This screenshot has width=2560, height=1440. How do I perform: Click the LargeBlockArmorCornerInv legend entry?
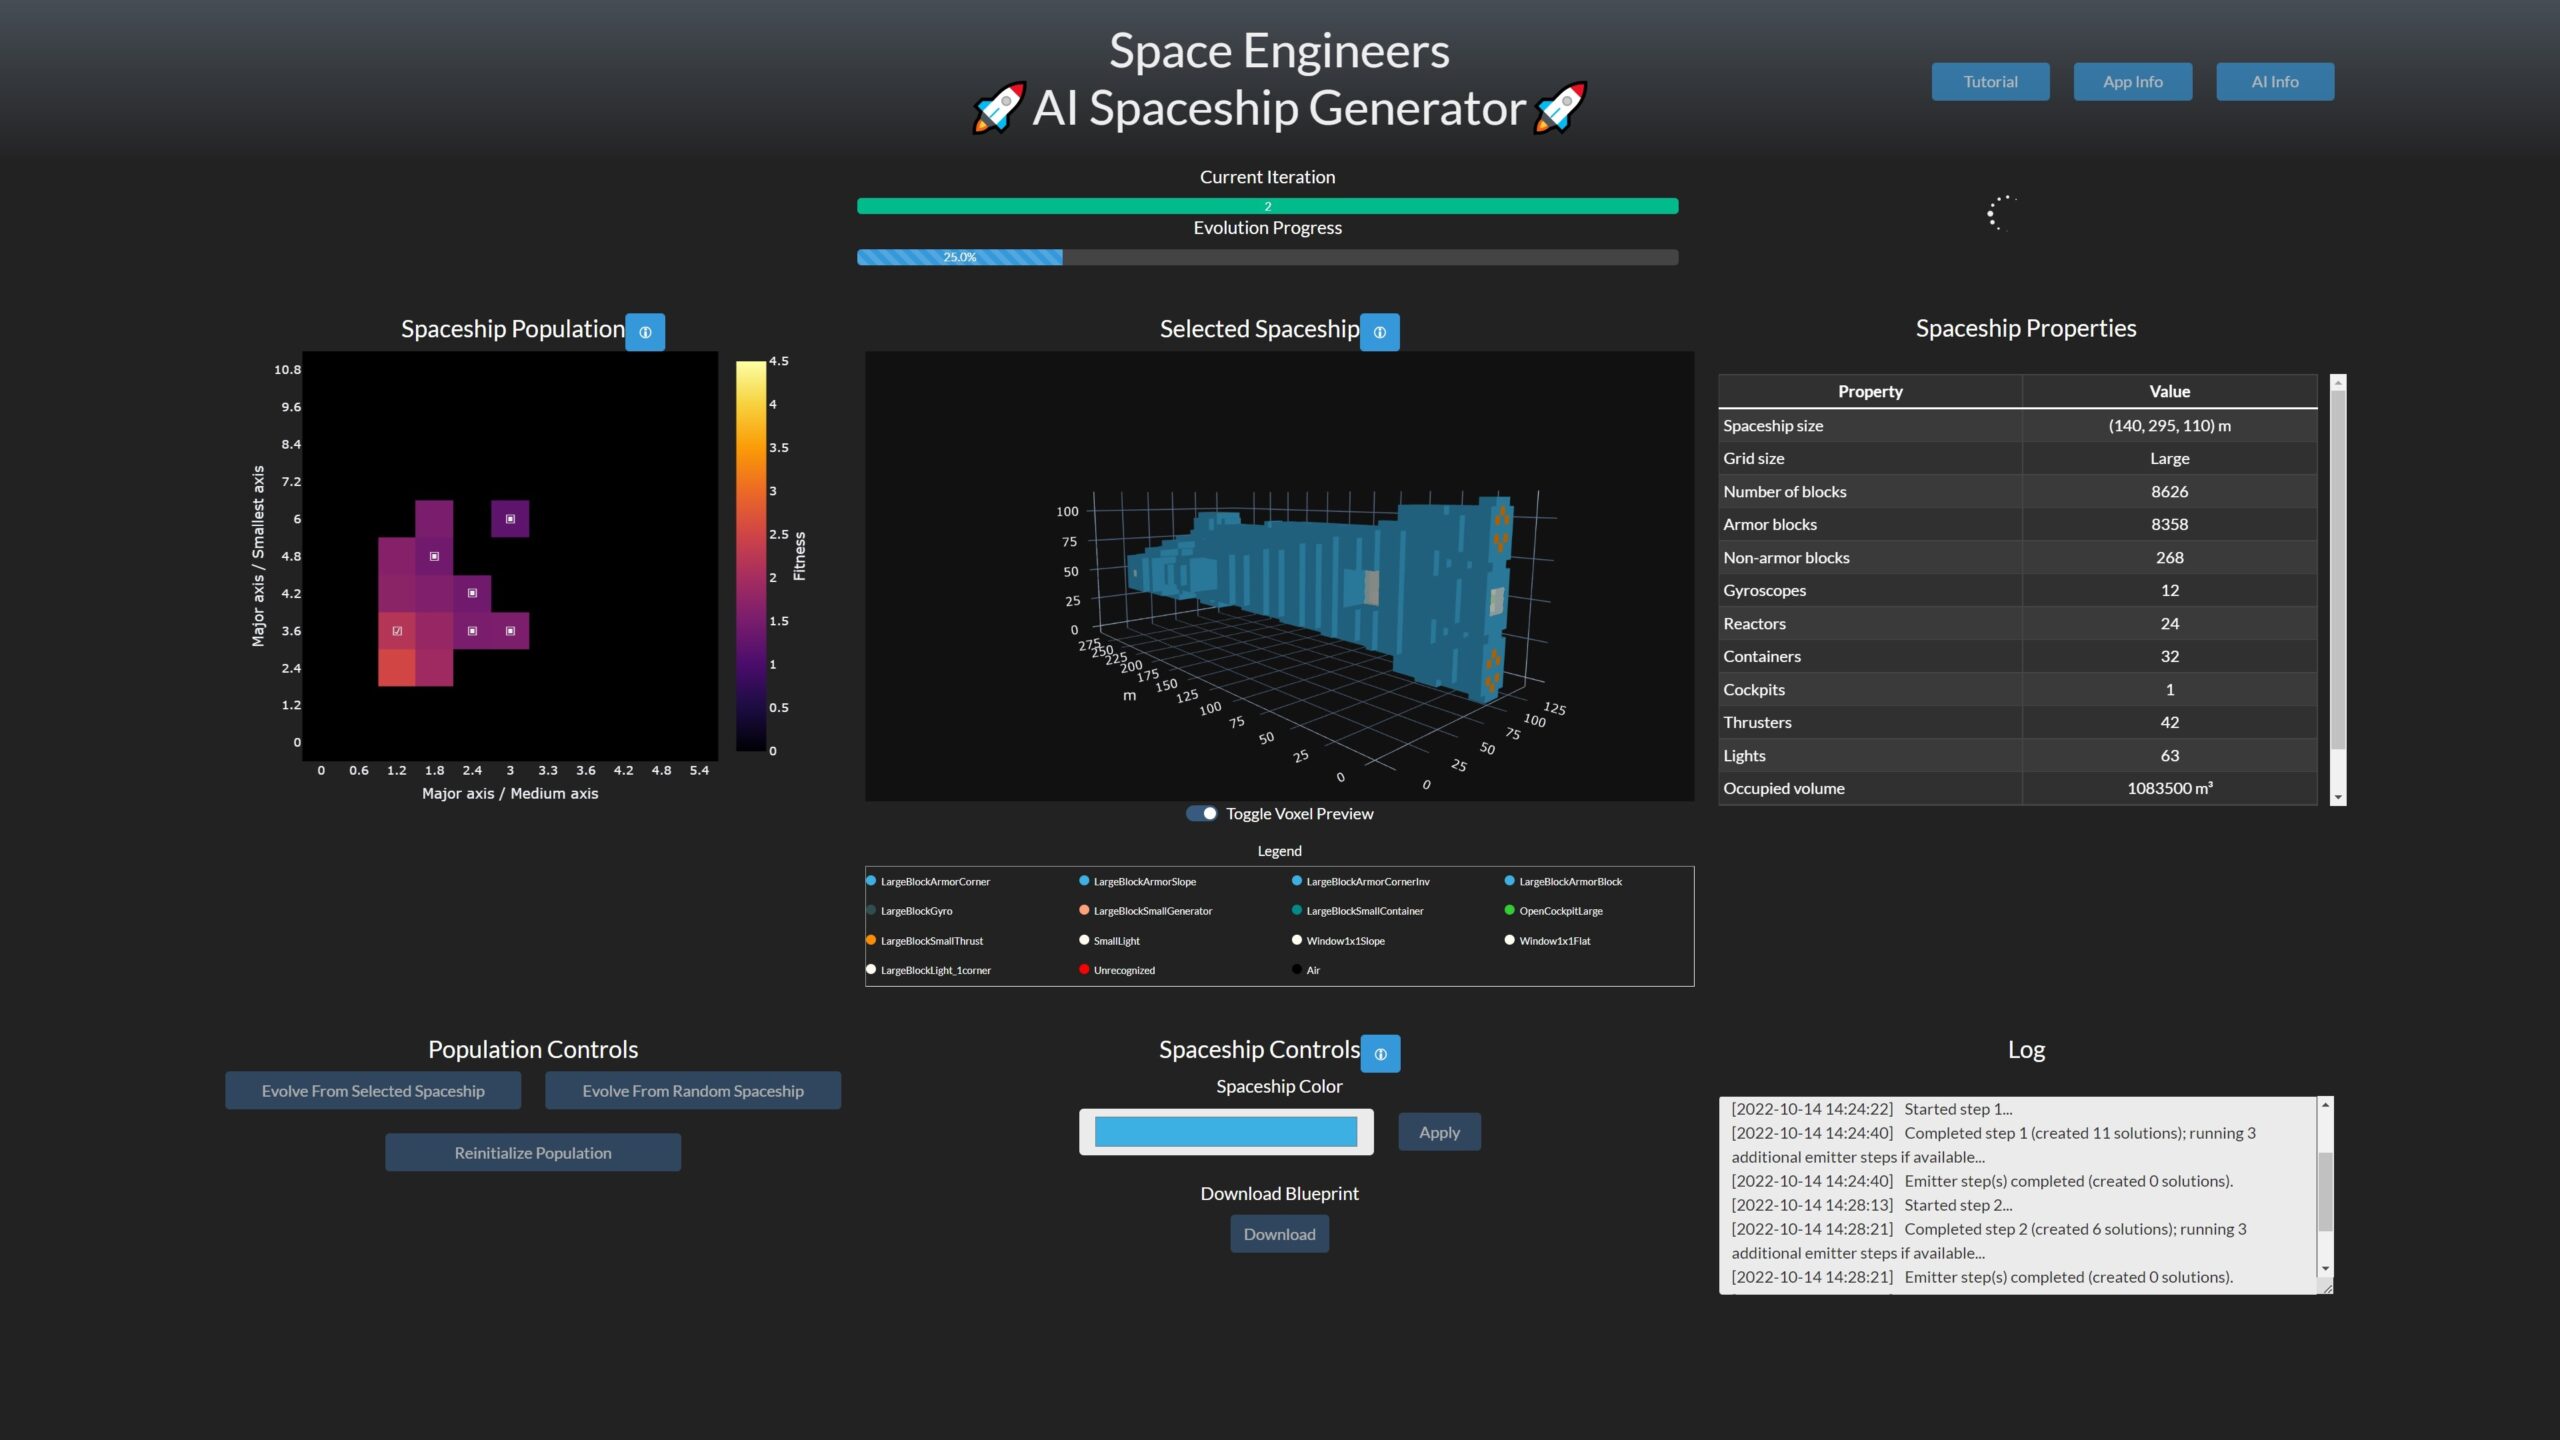pyautogui.click(x=1361, y=882)
